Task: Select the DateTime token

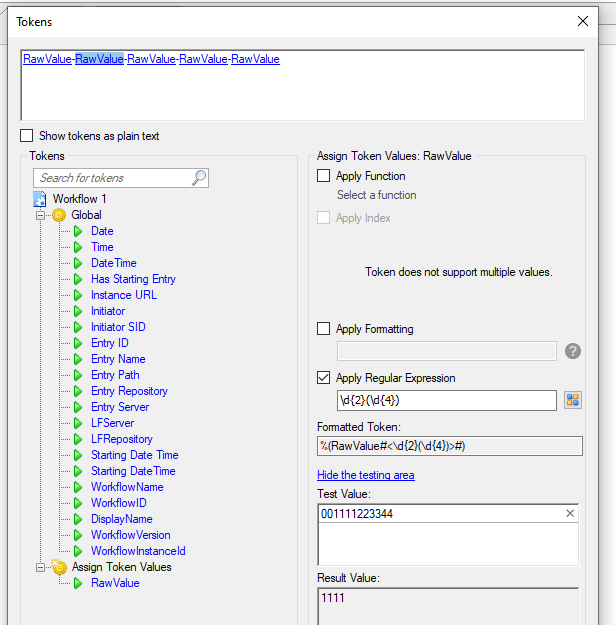Action: [114, 263]
